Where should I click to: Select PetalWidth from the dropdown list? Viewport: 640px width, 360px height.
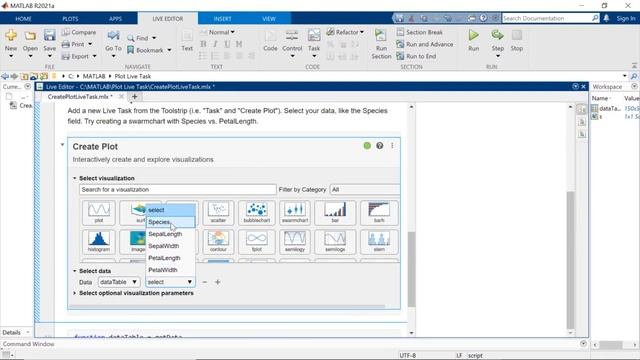(170, 270)
